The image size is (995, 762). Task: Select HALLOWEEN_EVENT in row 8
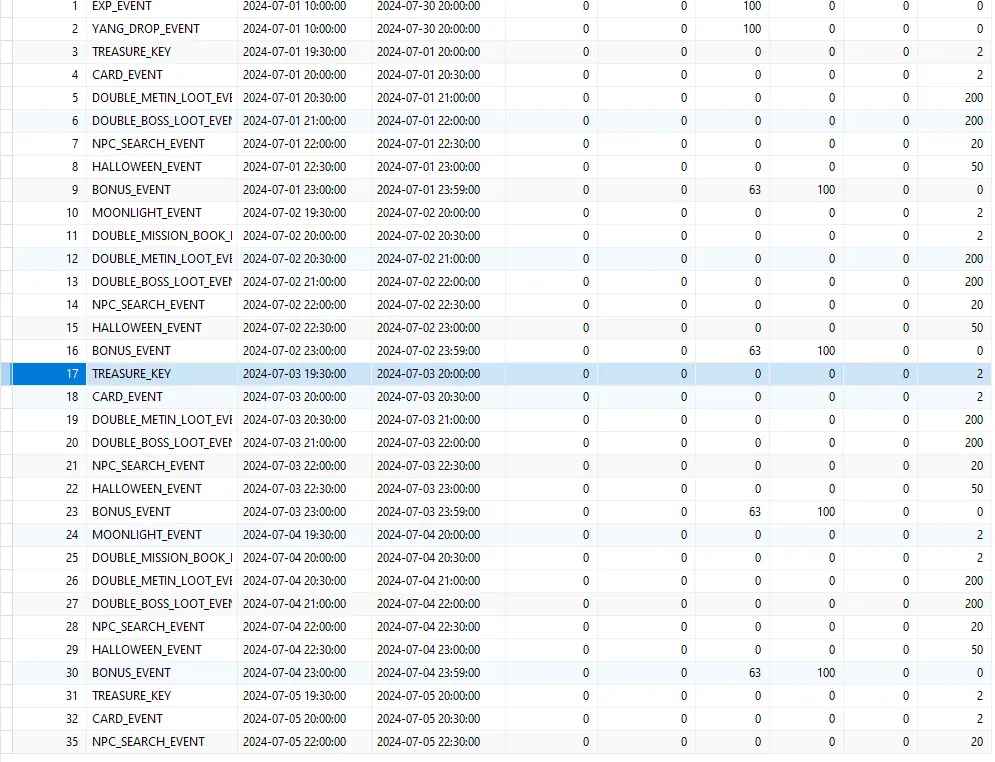pos(146,167)
